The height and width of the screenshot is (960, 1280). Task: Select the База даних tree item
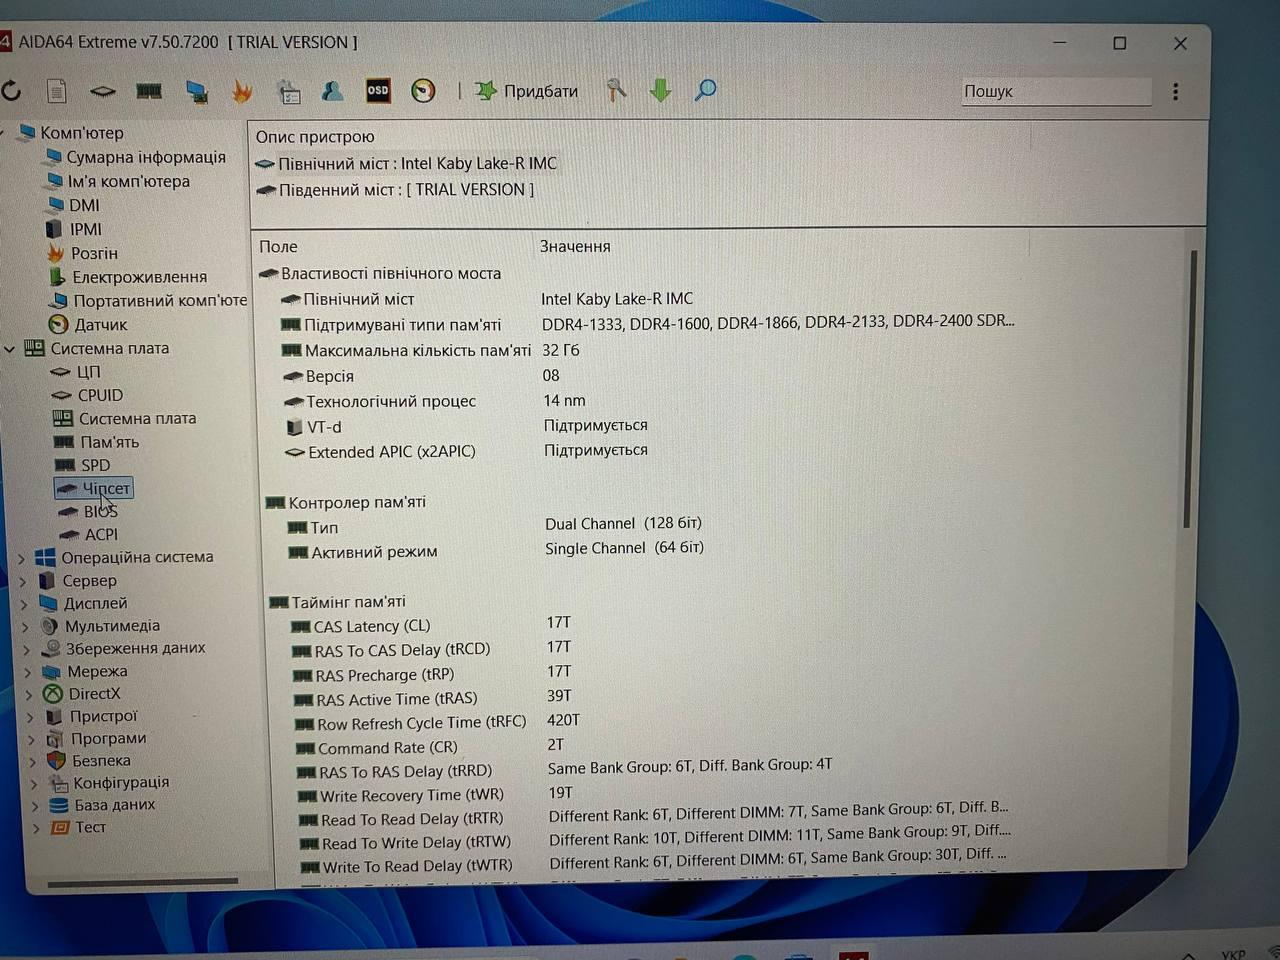point(114,804)
